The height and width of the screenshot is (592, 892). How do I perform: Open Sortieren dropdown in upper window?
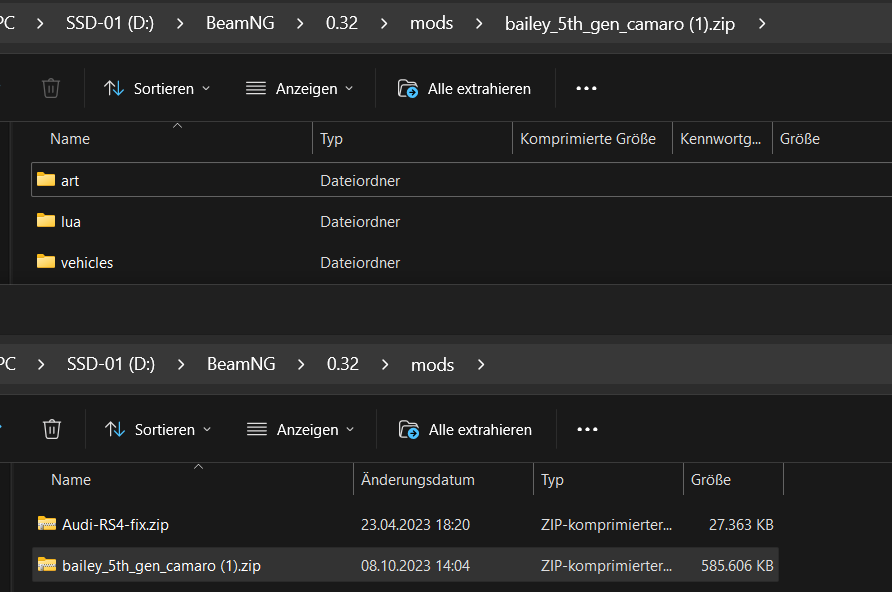pos(158,89)
